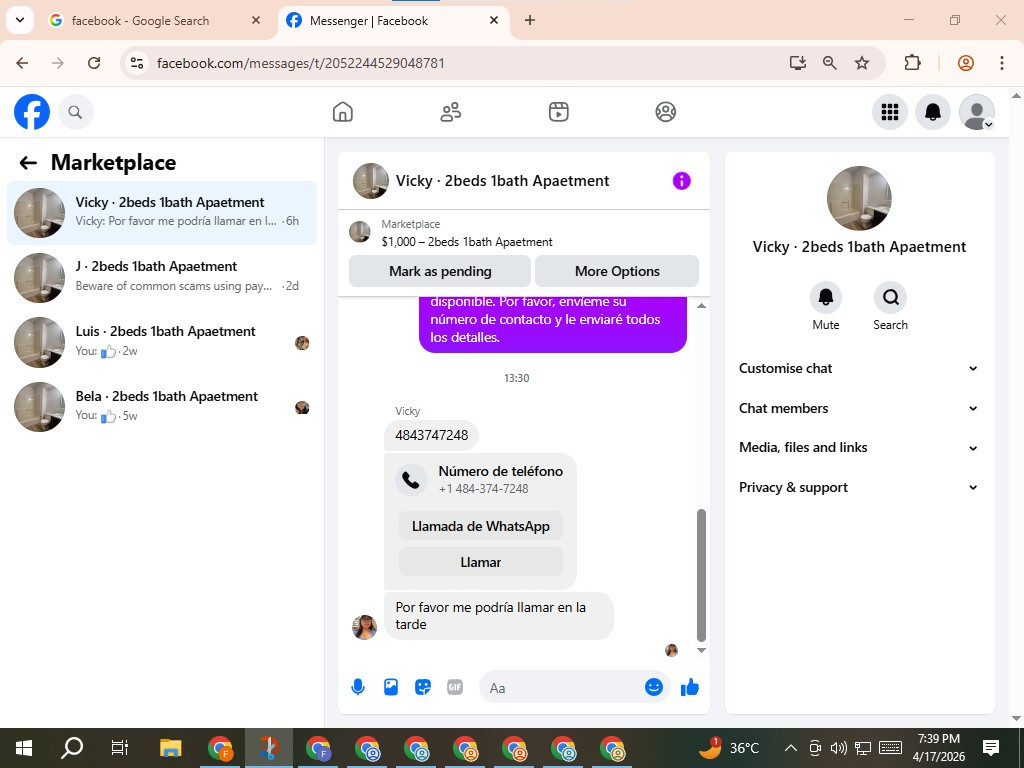Image resolution: width=1024 pixels, height=768 pixels.
Task: Open the $1,000 – 2beds 1bath Apaetment listing
Action: pyautogui.click(x=467, y=242)
